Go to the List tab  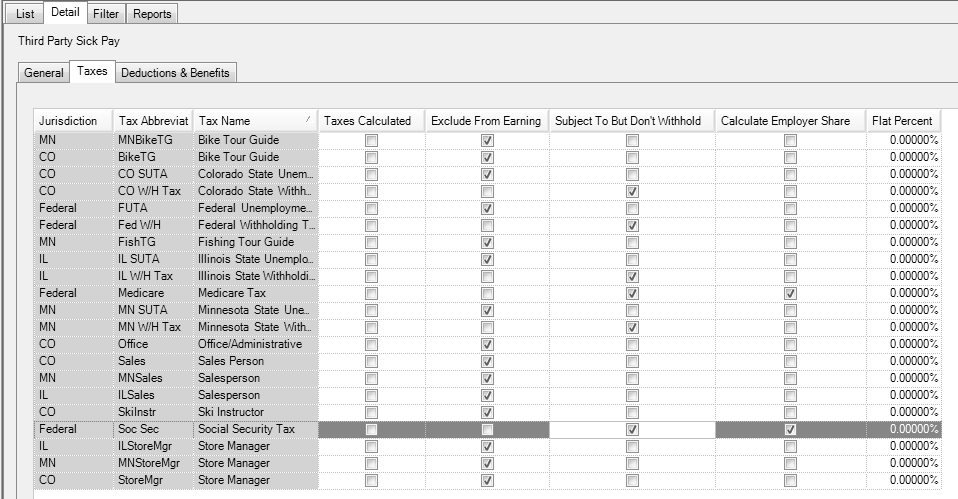(x=25, y=14)
